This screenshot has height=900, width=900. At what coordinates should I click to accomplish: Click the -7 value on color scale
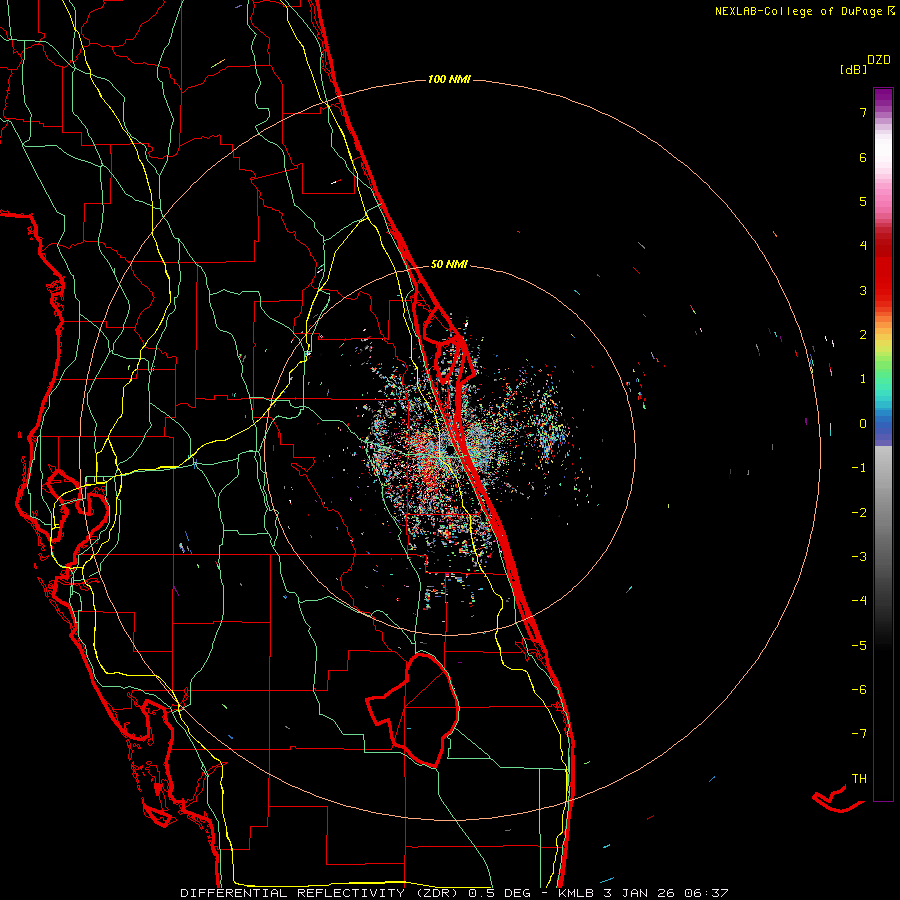coord(859,734)
